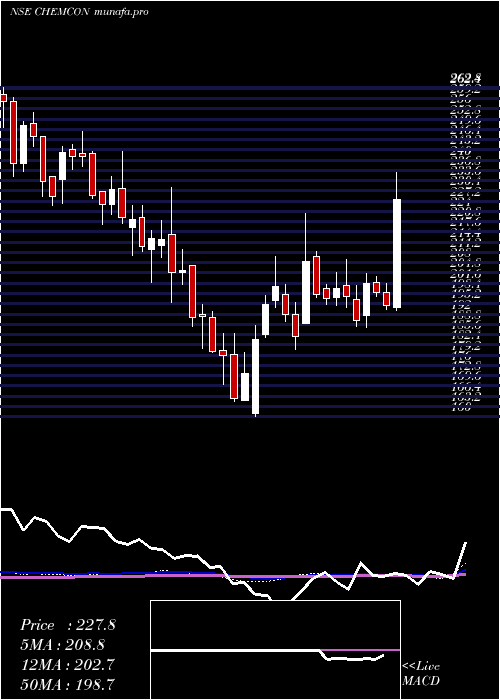Viewport: 500px width, 700px height.
Task: Click the NSE CHEMCON munafa.pro title text
Action: click(79, 12)
